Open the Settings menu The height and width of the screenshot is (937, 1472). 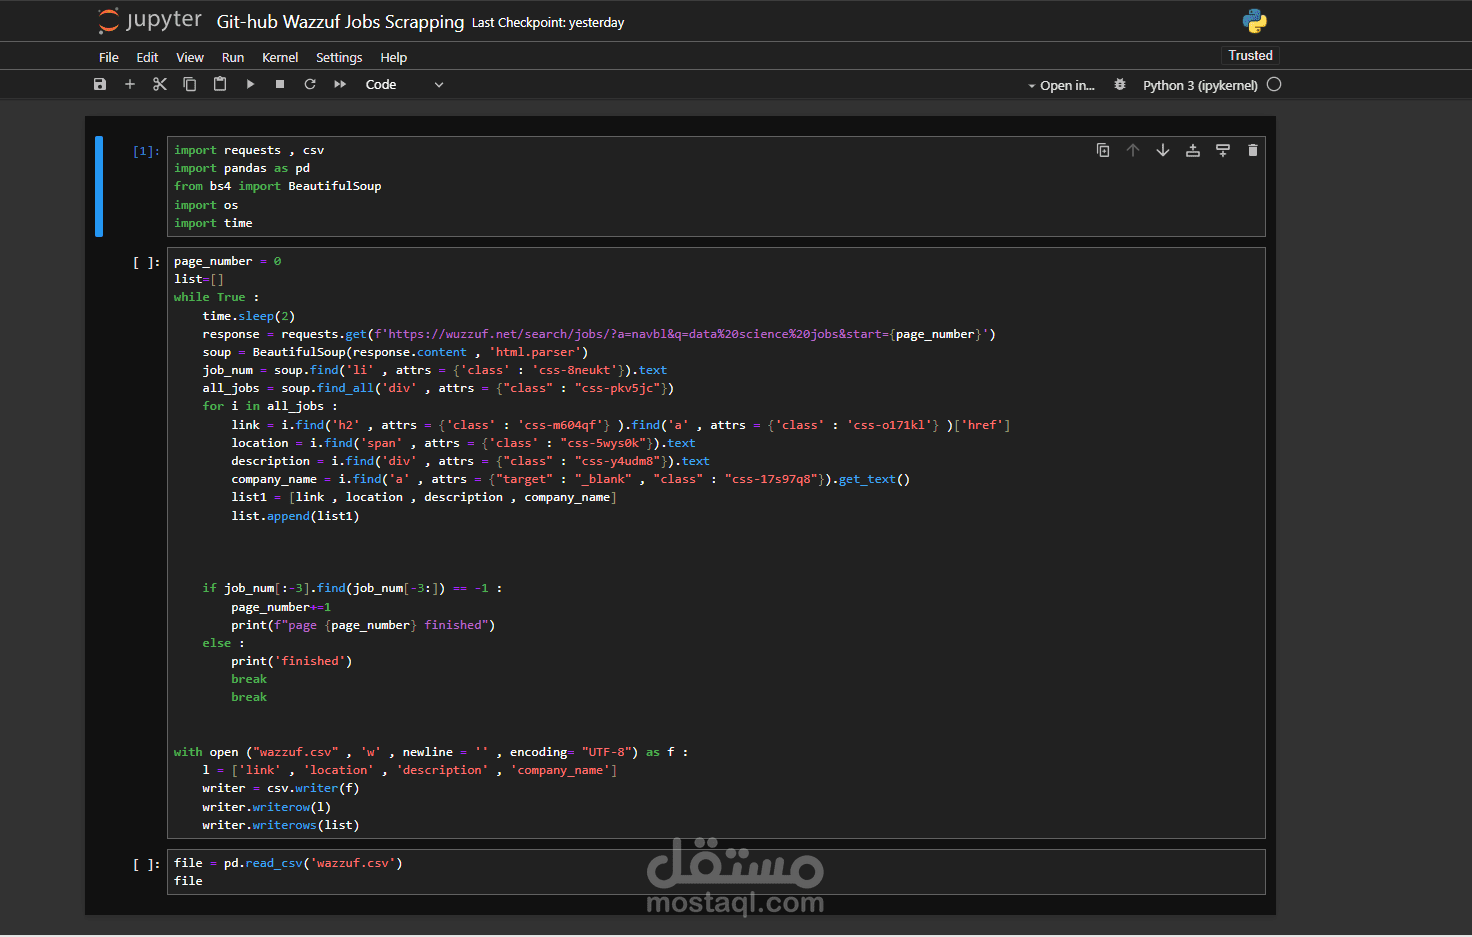339,58
